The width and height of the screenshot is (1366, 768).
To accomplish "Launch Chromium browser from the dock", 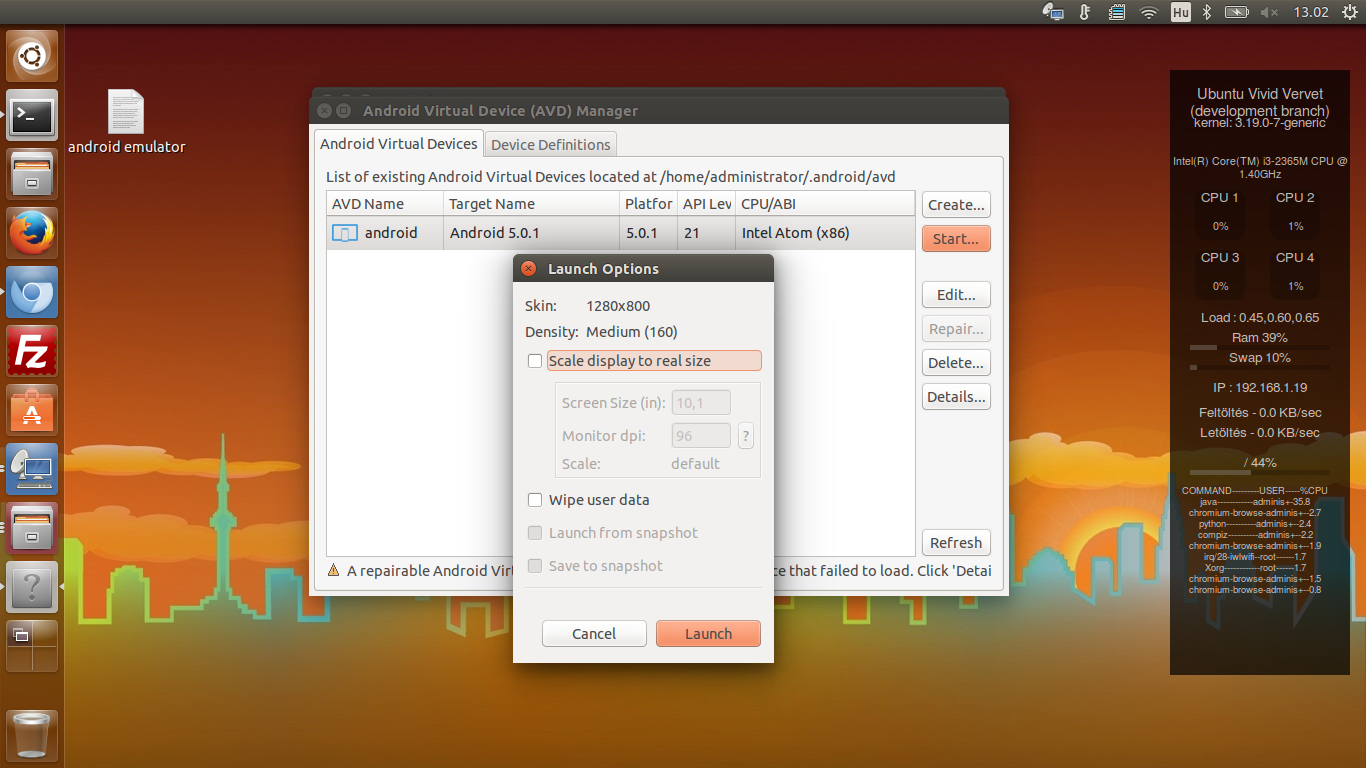I will click(32, 292).
